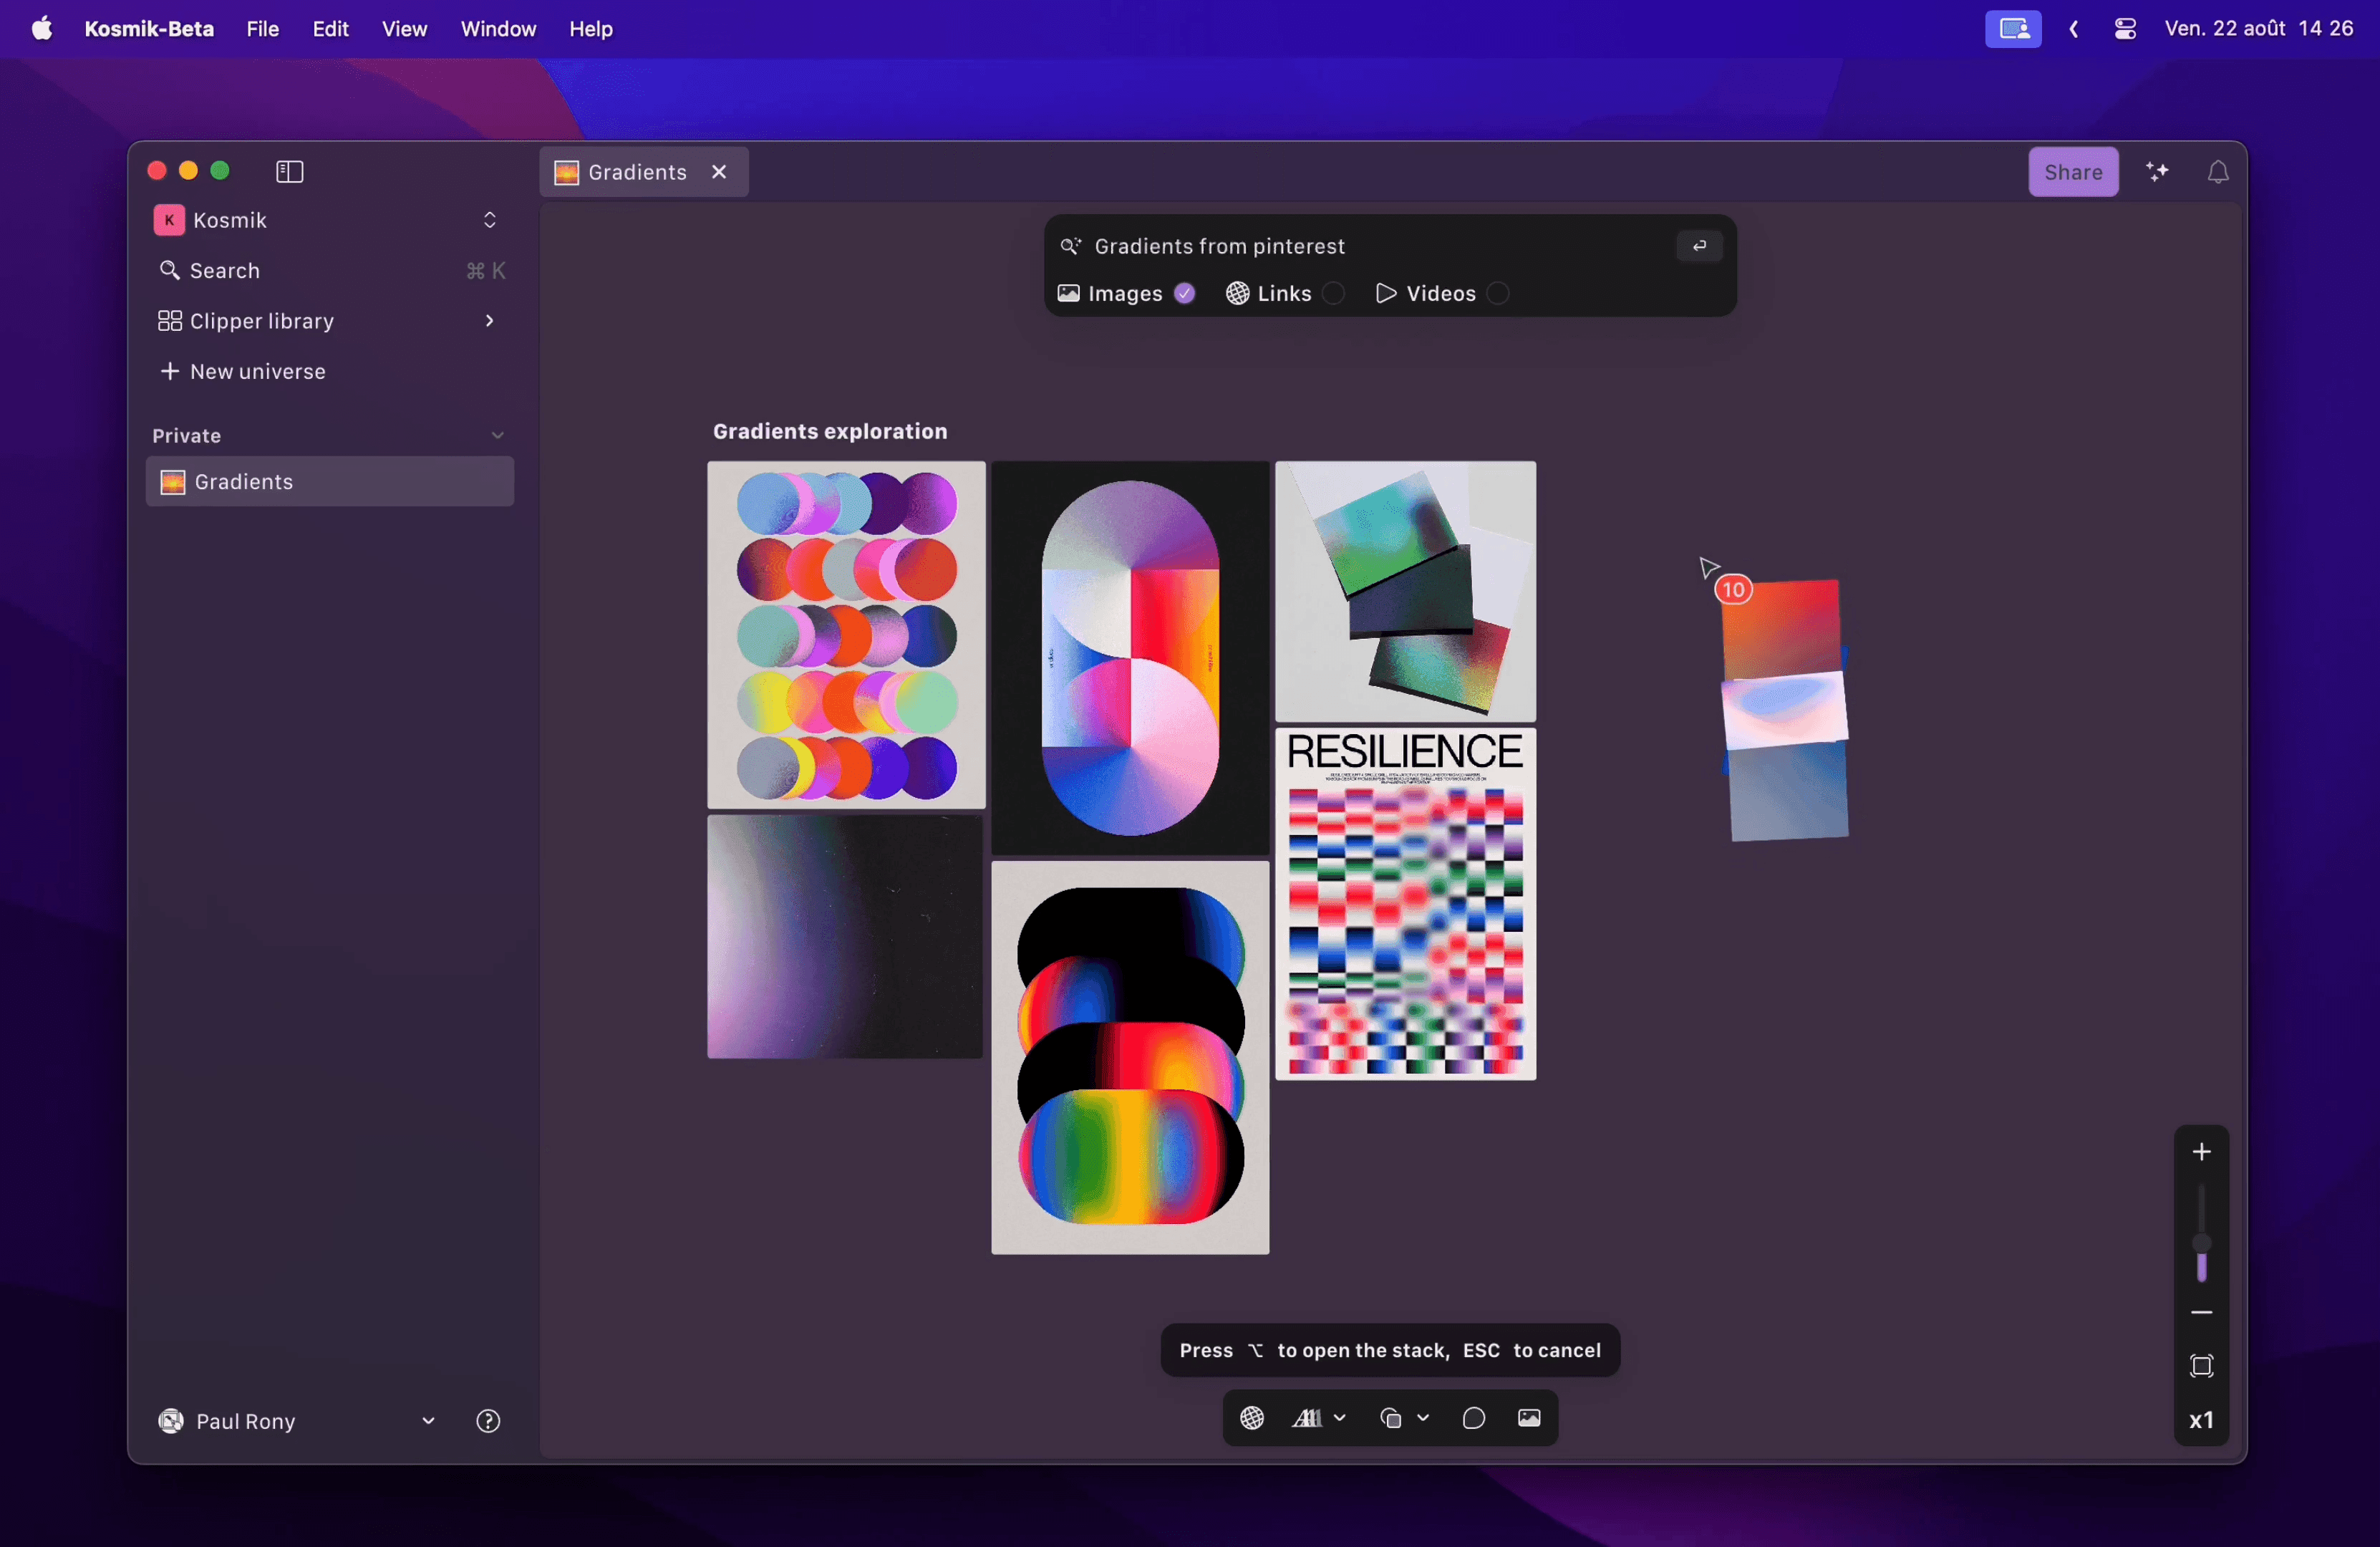
Task: Adjust the canvas zoom slider handle
Action: coord(2201,1244)
